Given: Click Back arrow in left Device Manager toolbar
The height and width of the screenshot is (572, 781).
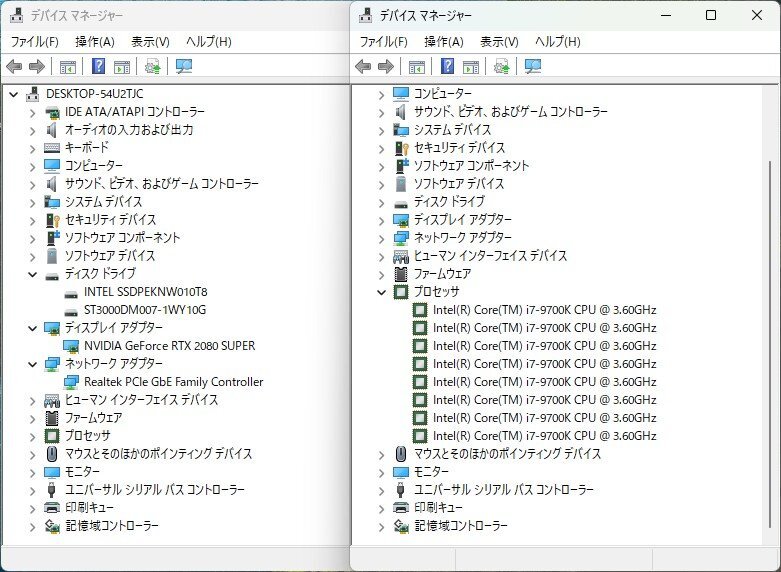Looking at the screenshot, I should click(14, 66).
